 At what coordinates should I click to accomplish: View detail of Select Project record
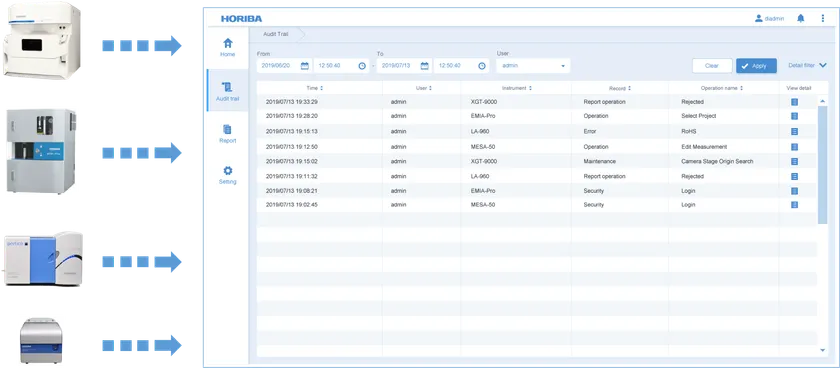click(x=794, y=116)
